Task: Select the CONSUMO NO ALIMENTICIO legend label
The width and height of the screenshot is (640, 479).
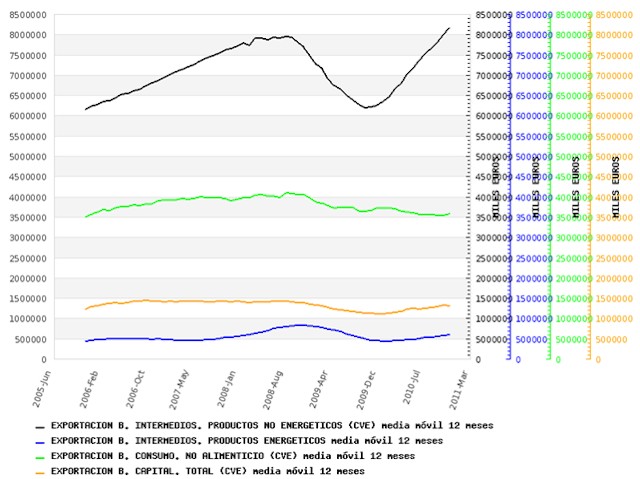Action: click(x=232, y=455)
